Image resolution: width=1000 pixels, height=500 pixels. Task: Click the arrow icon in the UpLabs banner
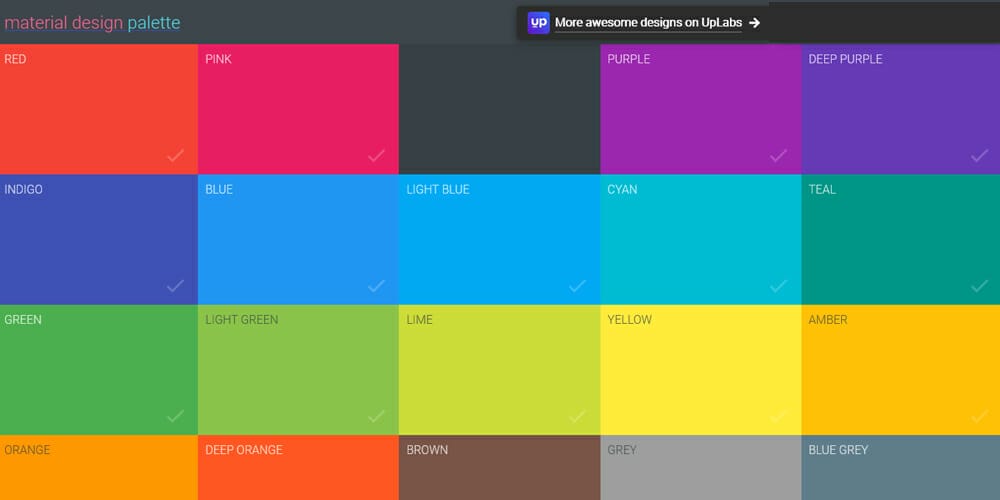(x=754, y=23)
